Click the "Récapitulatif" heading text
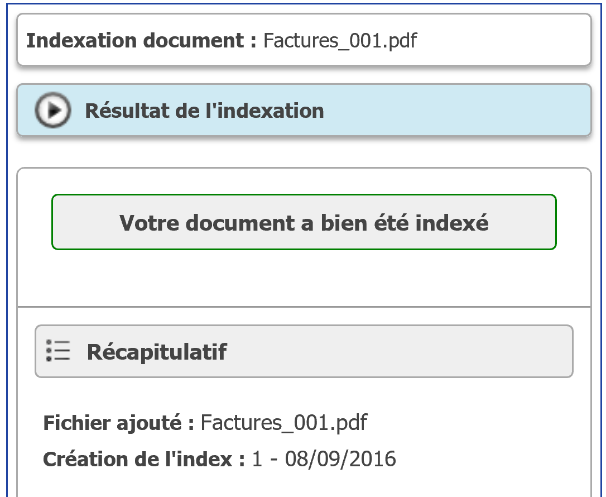 click(156, 352)
